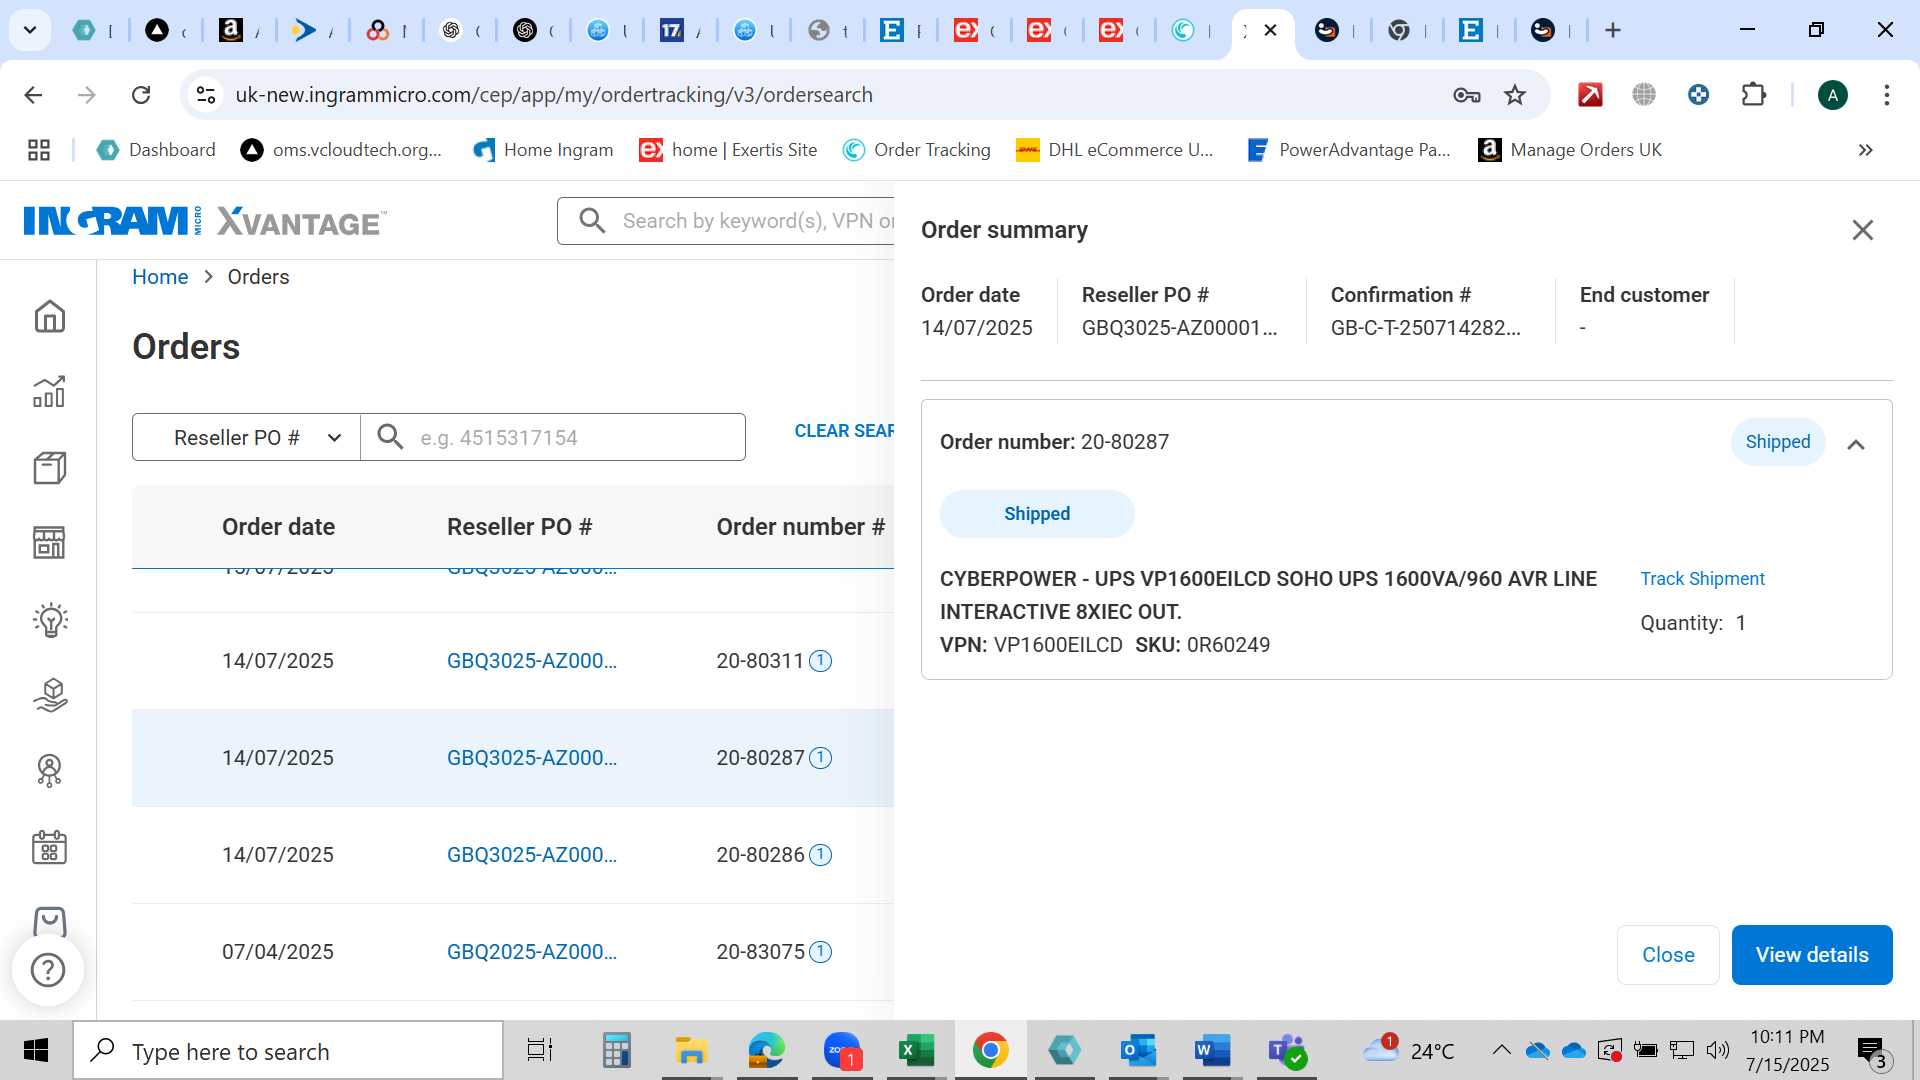Open the award badge sidebar icon

pos(49,771)
